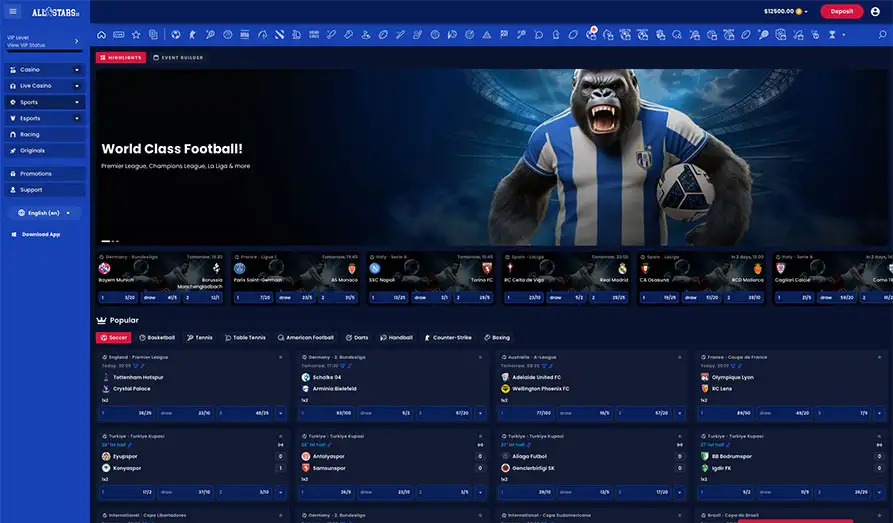Screen dimensions: 893x523
Task: Pin the Australia A-League match card
Action: click(679, 357)
